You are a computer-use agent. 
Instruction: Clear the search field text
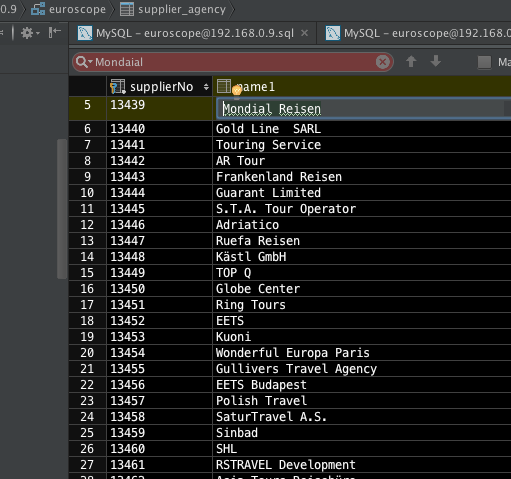pyautogui.click(x=383, y=62)
